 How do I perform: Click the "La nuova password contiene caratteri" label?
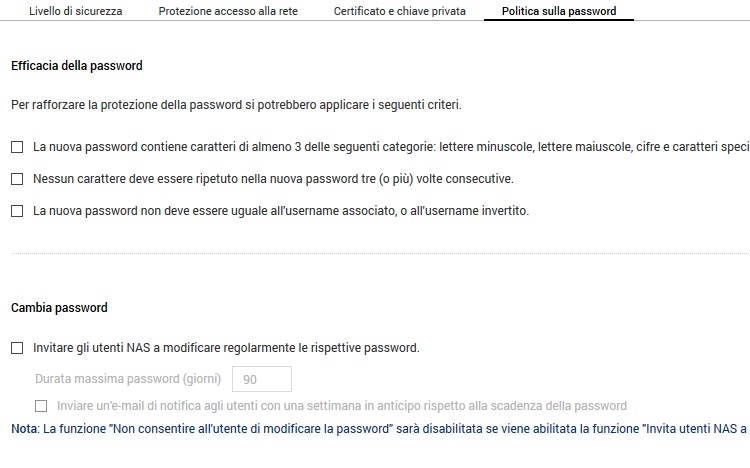click(x=390, y=147)
